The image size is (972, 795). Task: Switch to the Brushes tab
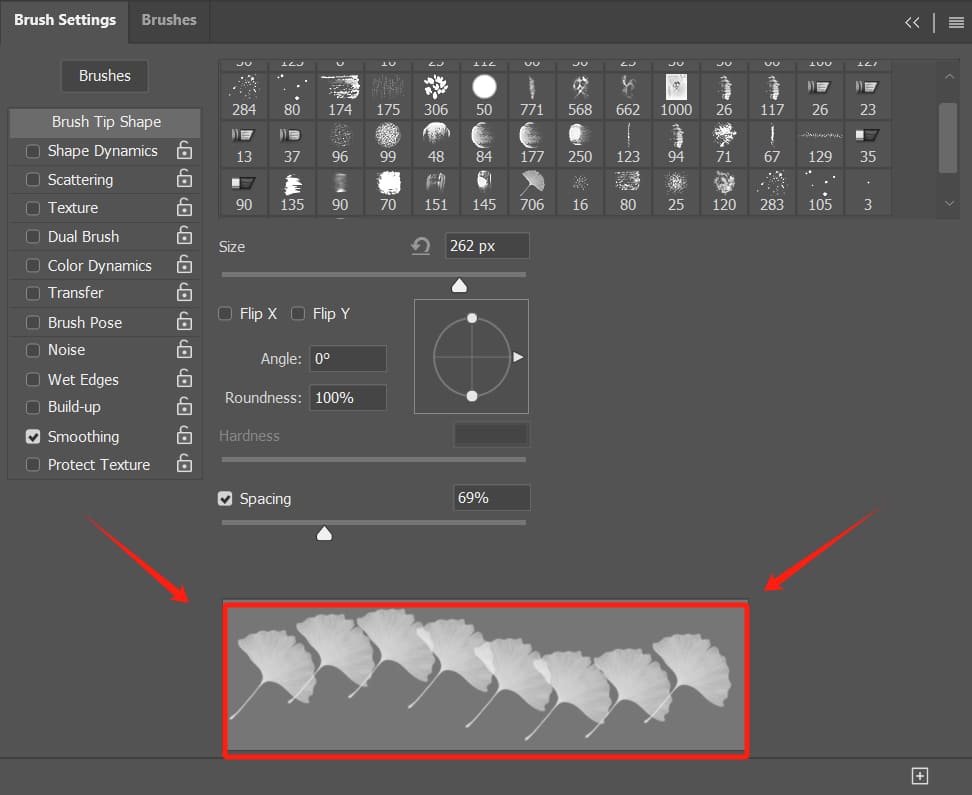(169, 20)
